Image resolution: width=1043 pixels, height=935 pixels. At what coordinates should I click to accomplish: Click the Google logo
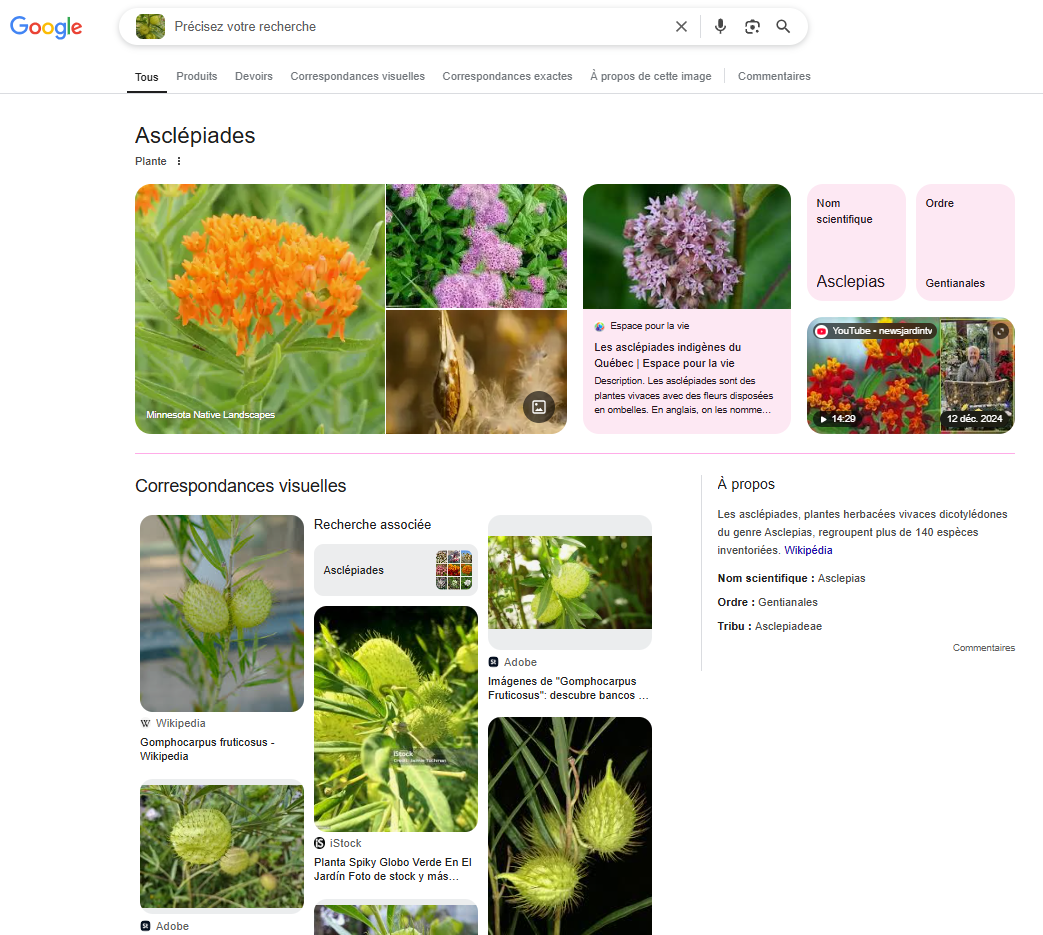(46, 27)
